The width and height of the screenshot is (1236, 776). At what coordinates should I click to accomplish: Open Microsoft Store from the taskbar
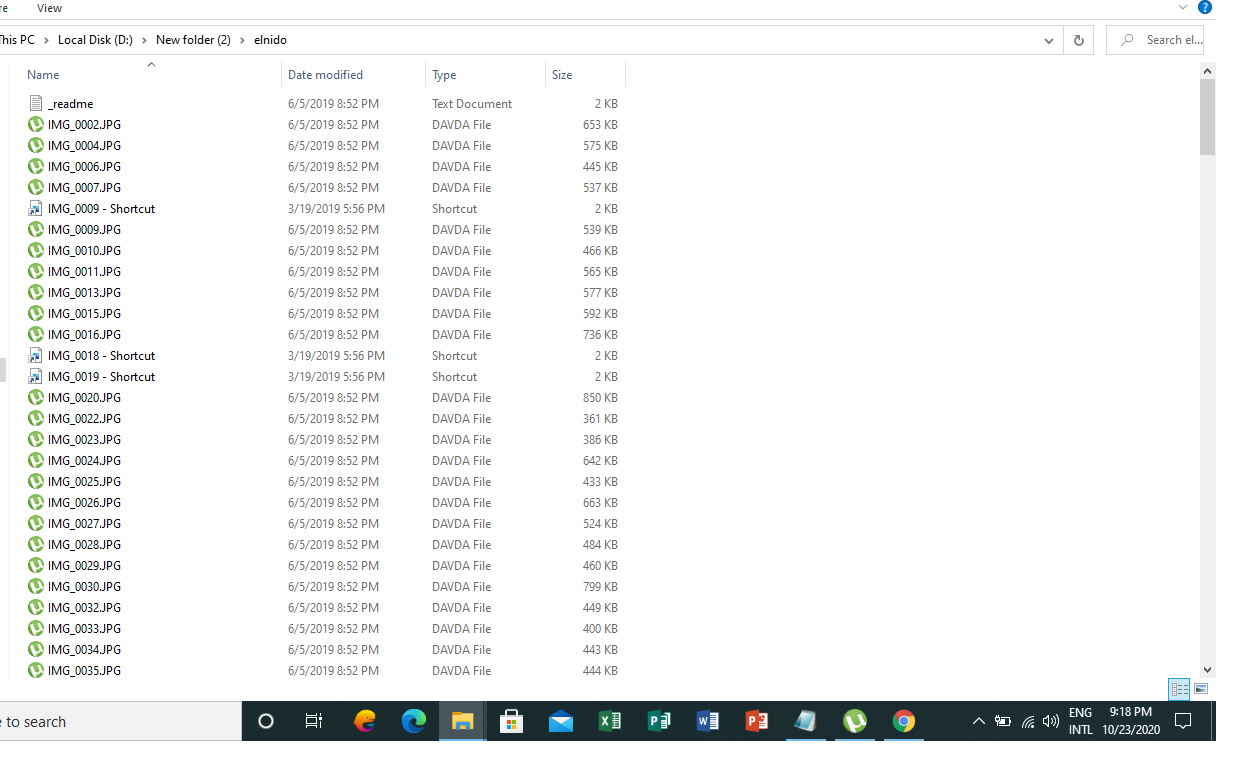tap(511, 721)
